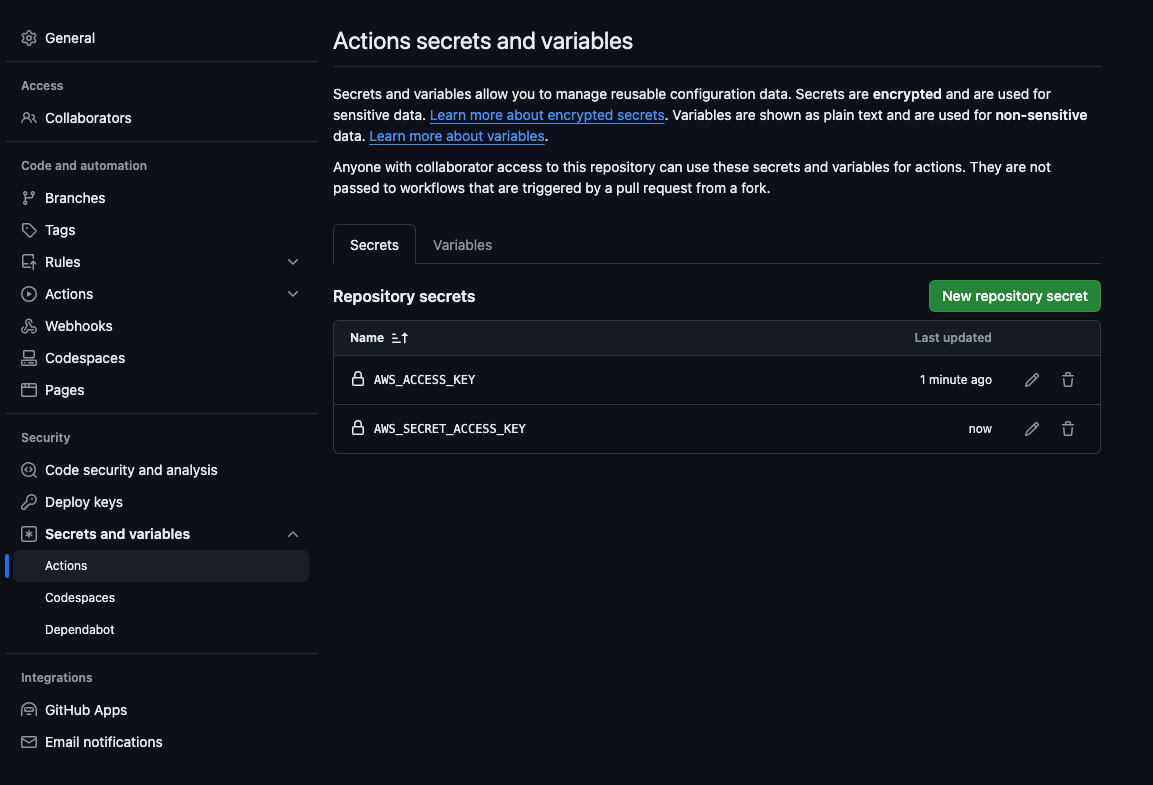Switch to the Variables tab
The image size is (1153, 785).
[x=463, y=245]
